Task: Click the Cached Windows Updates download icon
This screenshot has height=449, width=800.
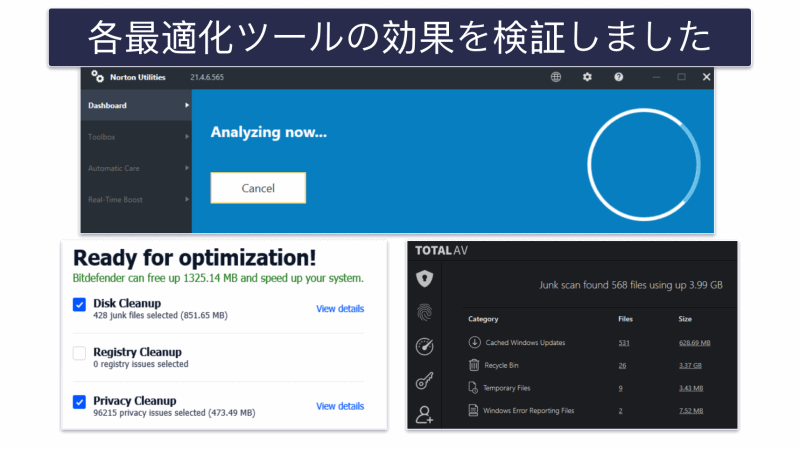Action: (x=474, y=342)
